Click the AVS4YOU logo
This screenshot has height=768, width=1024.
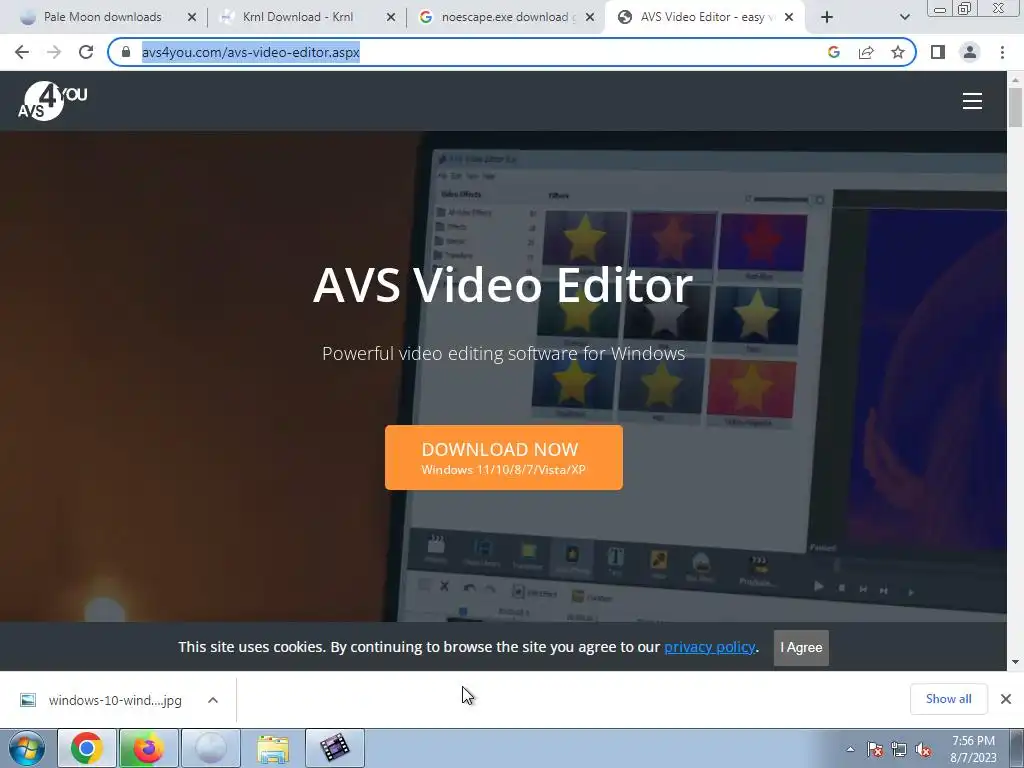(x=52, y=101)
